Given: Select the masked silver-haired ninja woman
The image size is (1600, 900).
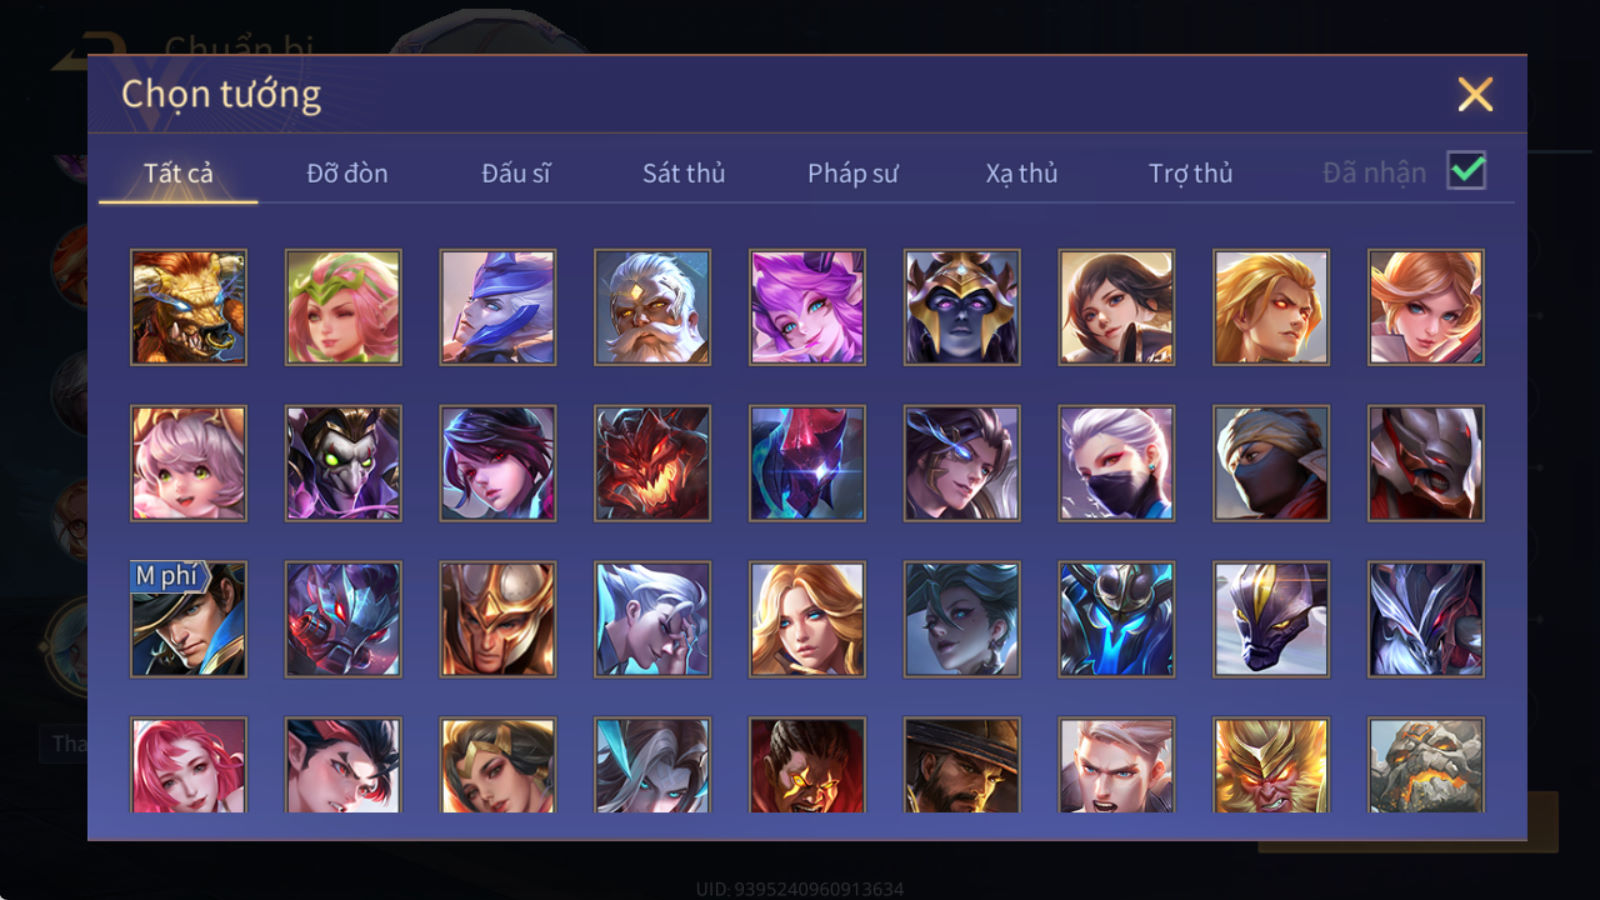Looking at the screenshot, I should coord(1116,463).
